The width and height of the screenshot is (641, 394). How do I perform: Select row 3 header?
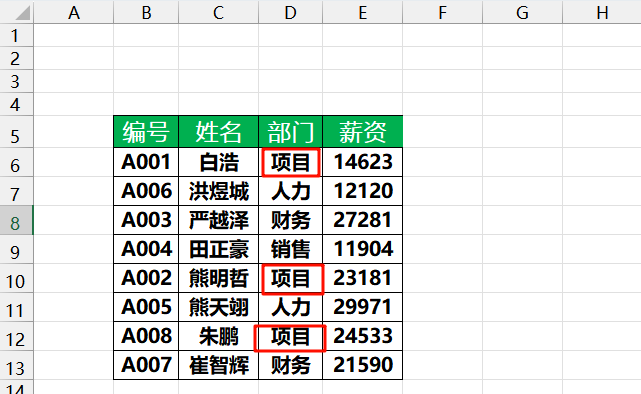(16, 81)
